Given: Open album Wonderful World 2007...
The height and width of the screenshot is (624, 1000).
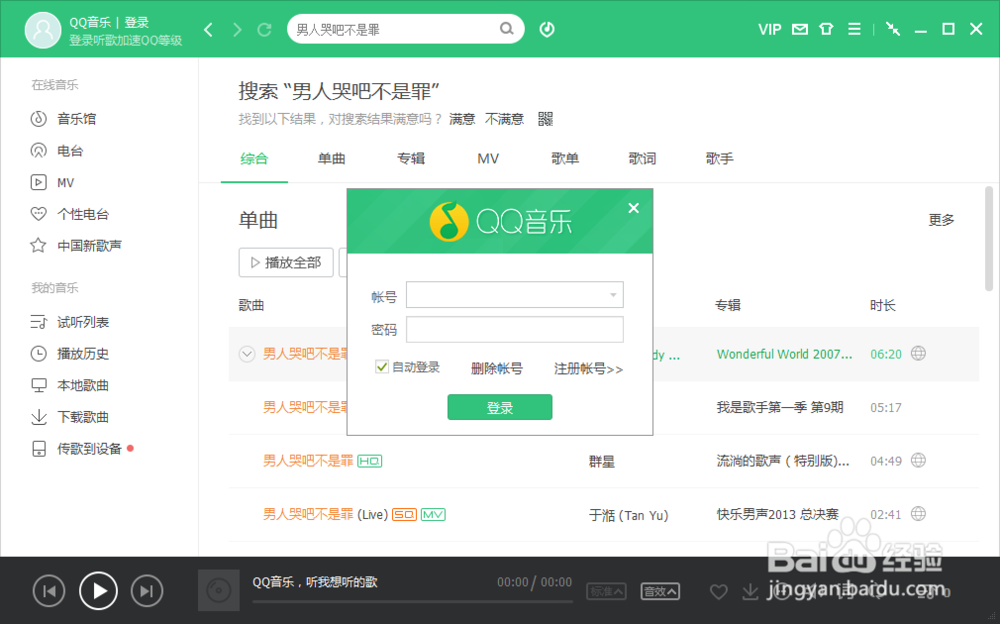Looking at the screenshot, I should [x=784, y=354].
